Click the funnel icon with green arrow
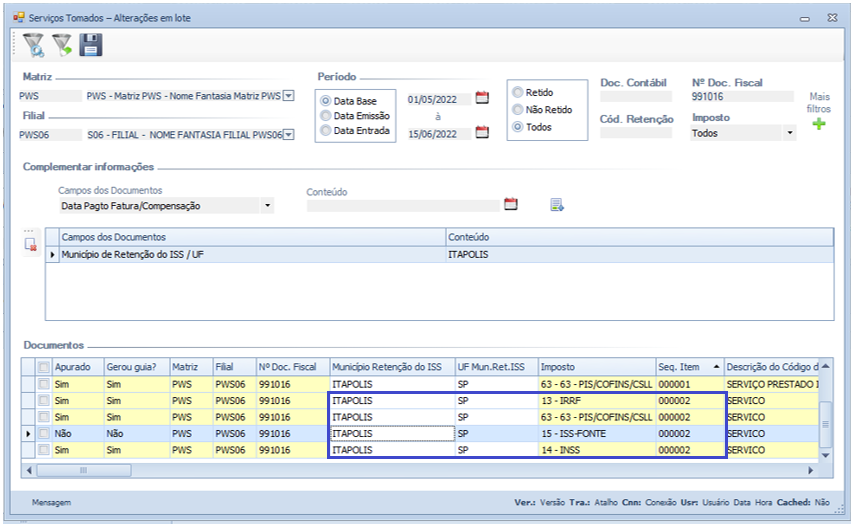The width and height of the screenshot is (853, 524). coord(62,44)
